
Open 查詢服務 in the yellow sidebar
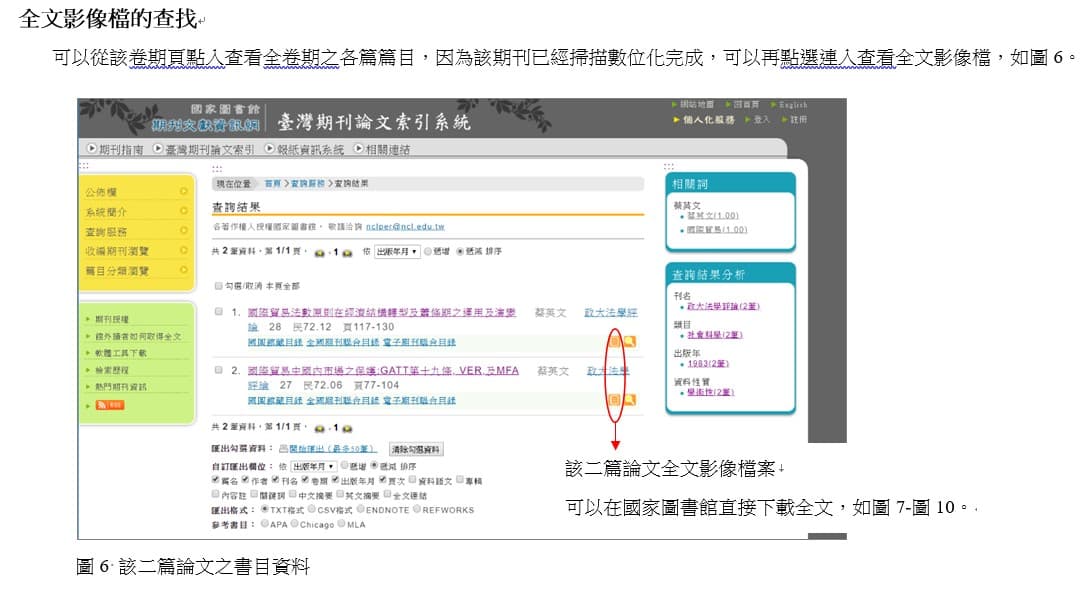coord(106,231)
